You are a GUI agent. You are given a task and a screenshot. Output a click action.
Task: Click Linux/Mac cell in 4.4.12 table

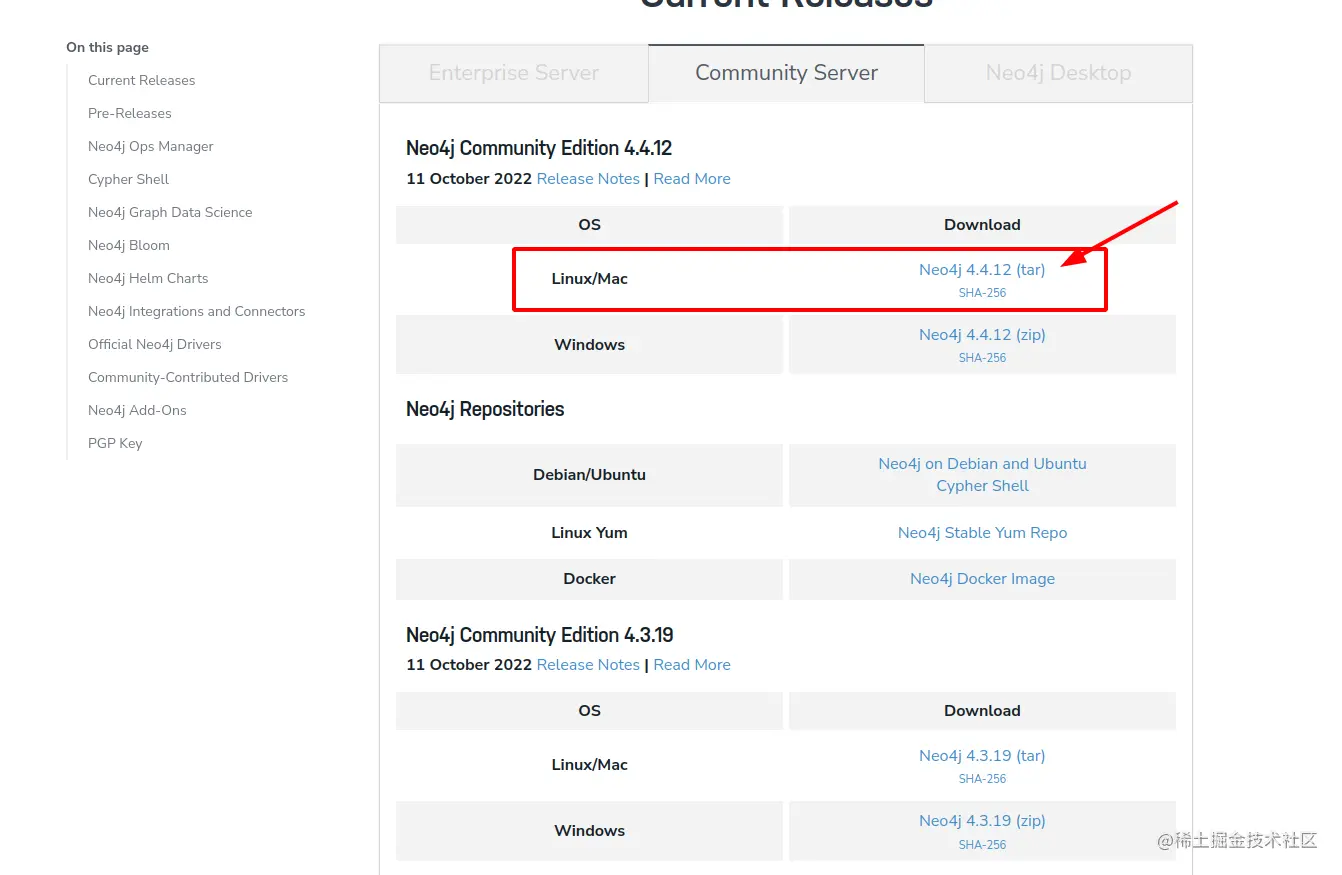[x=589, y=279]
